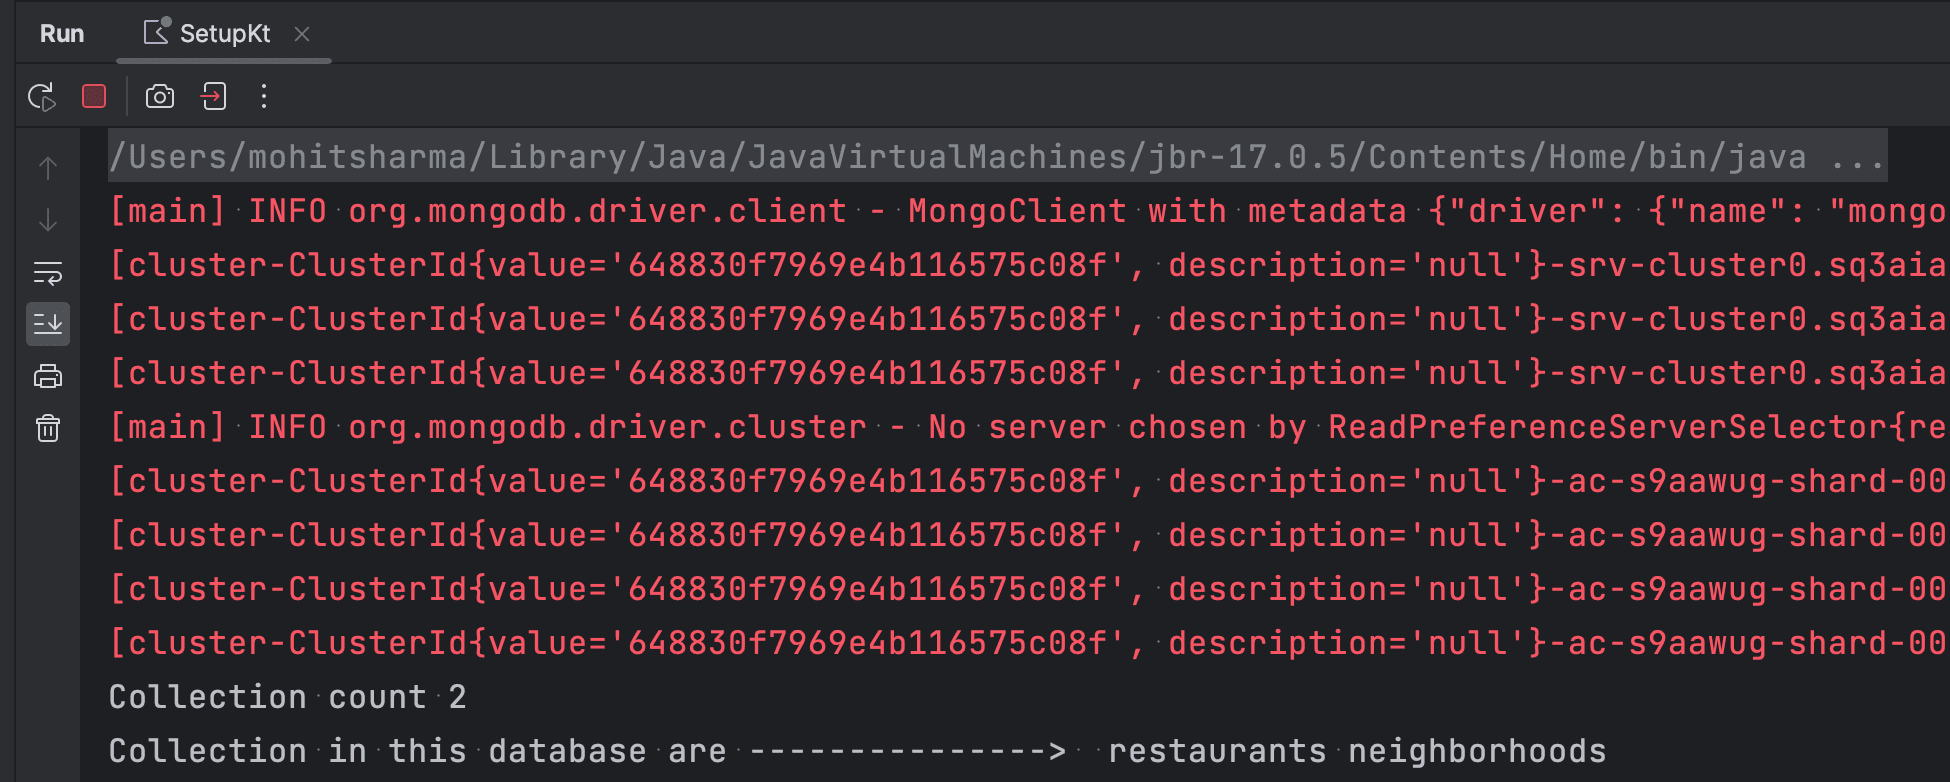Click the 'Collection count 2' output line

[287, 697]
